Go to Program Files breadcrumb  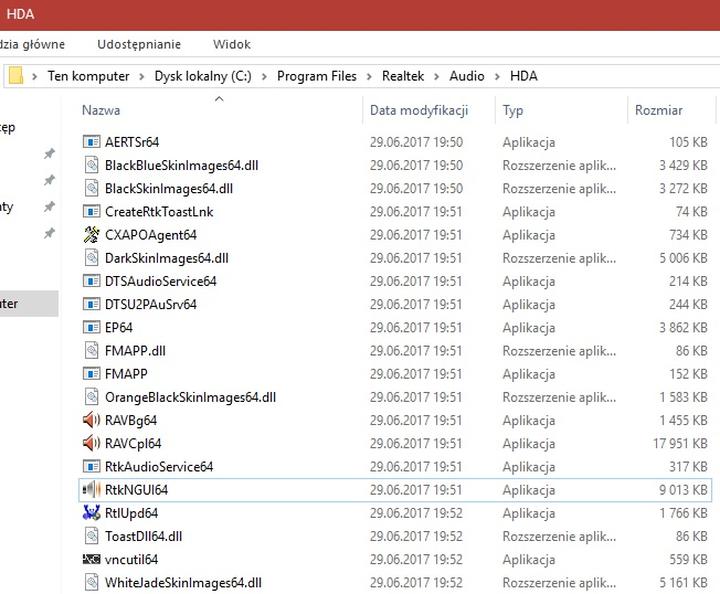317,76
